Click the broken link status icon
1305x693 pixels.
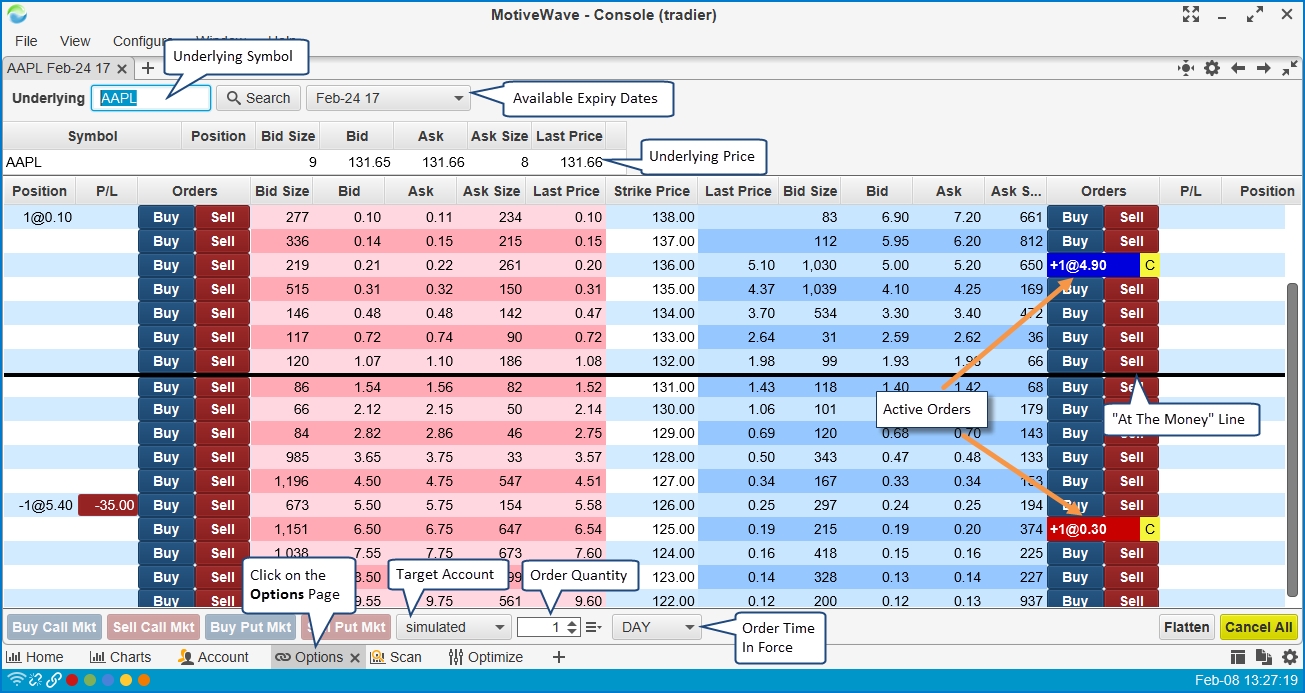(x=35, y=680)
